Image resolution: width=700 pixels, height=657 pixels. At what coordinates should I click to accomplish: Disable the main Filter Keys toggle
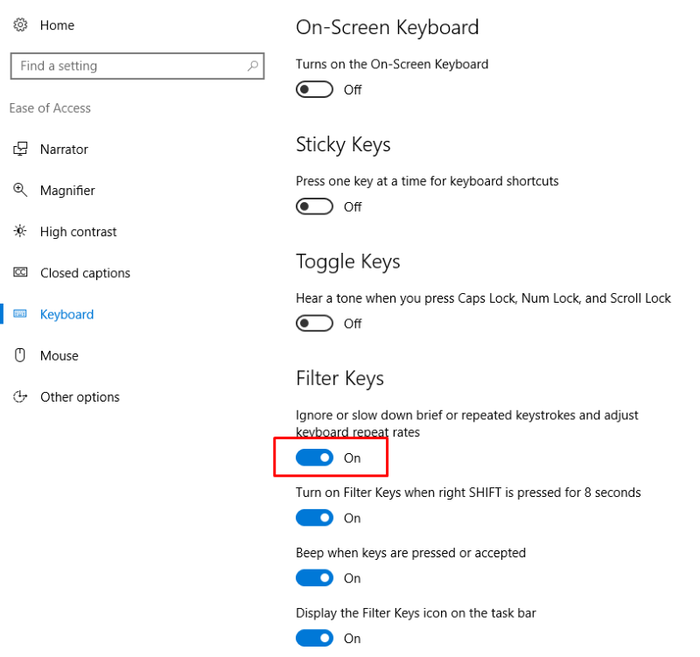pos(314,458)
